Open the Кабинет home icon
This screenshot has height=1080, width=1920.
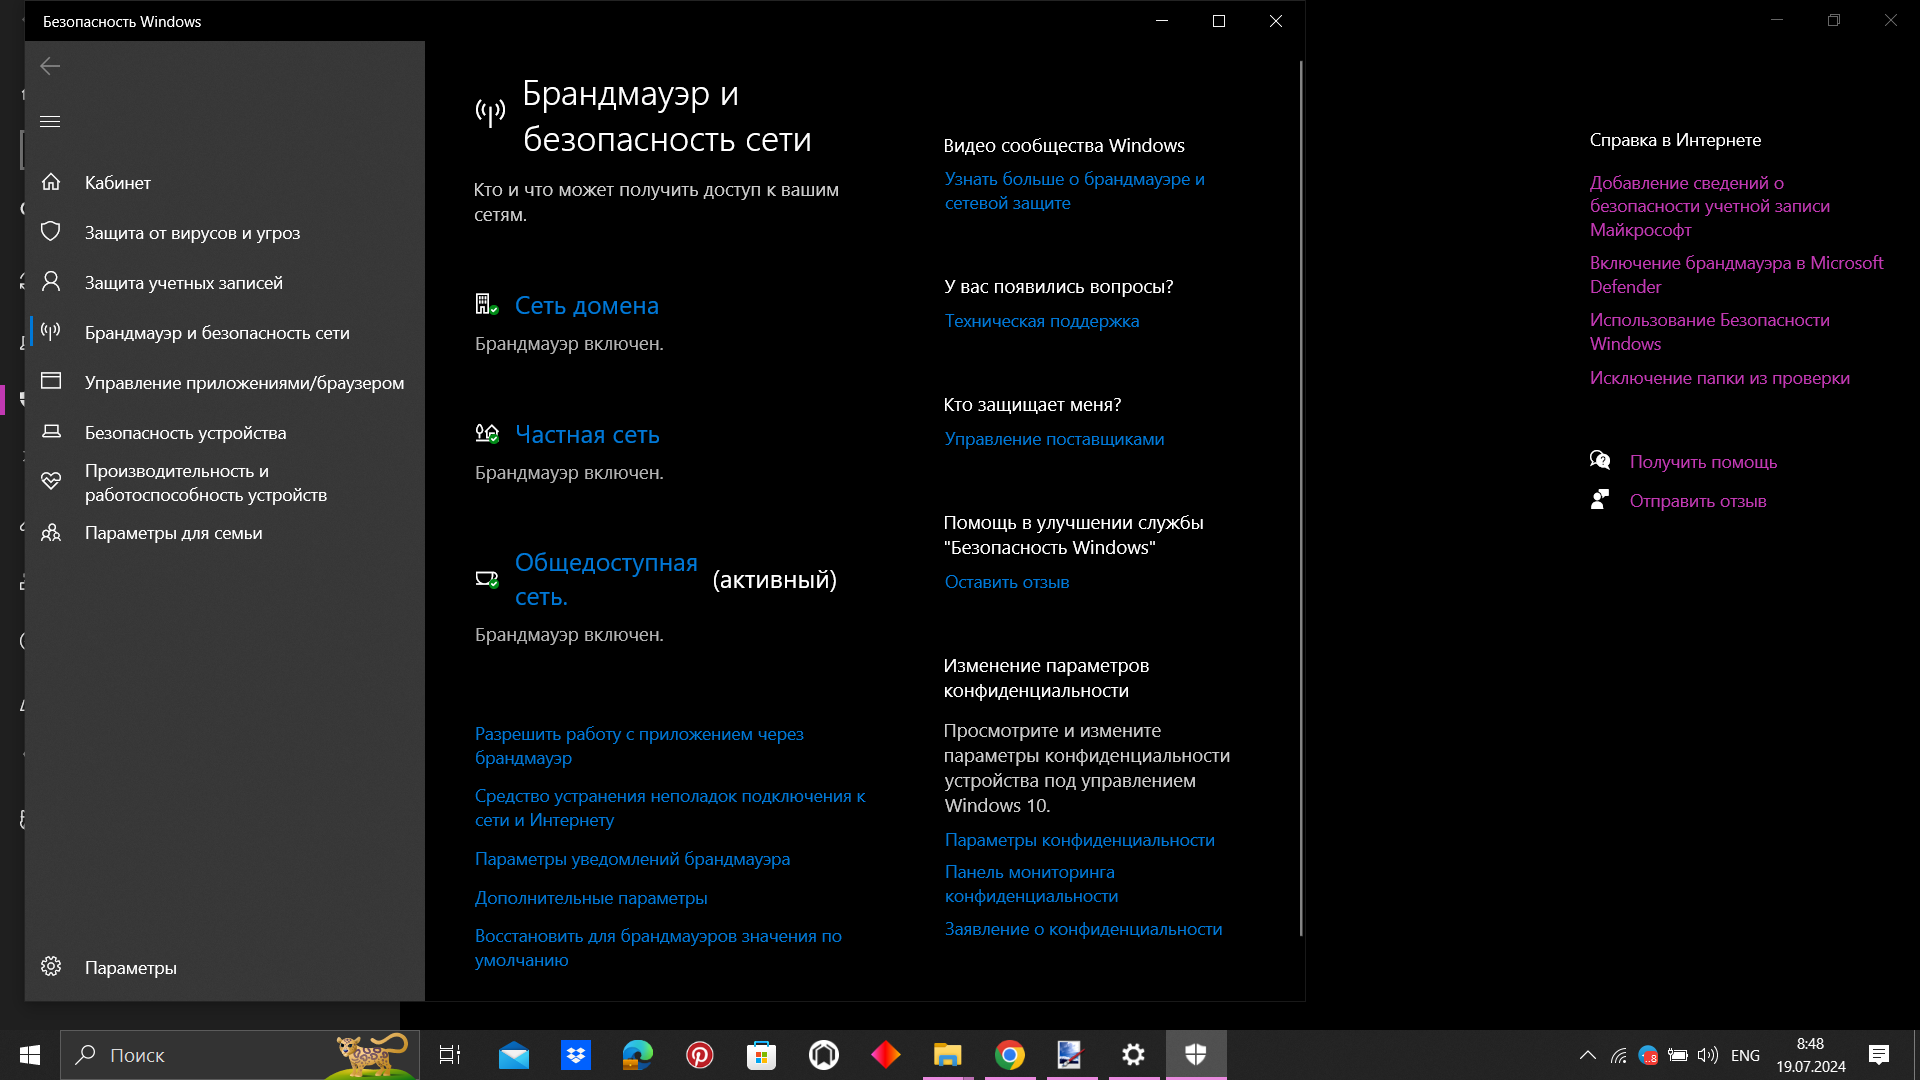[51, 182]
